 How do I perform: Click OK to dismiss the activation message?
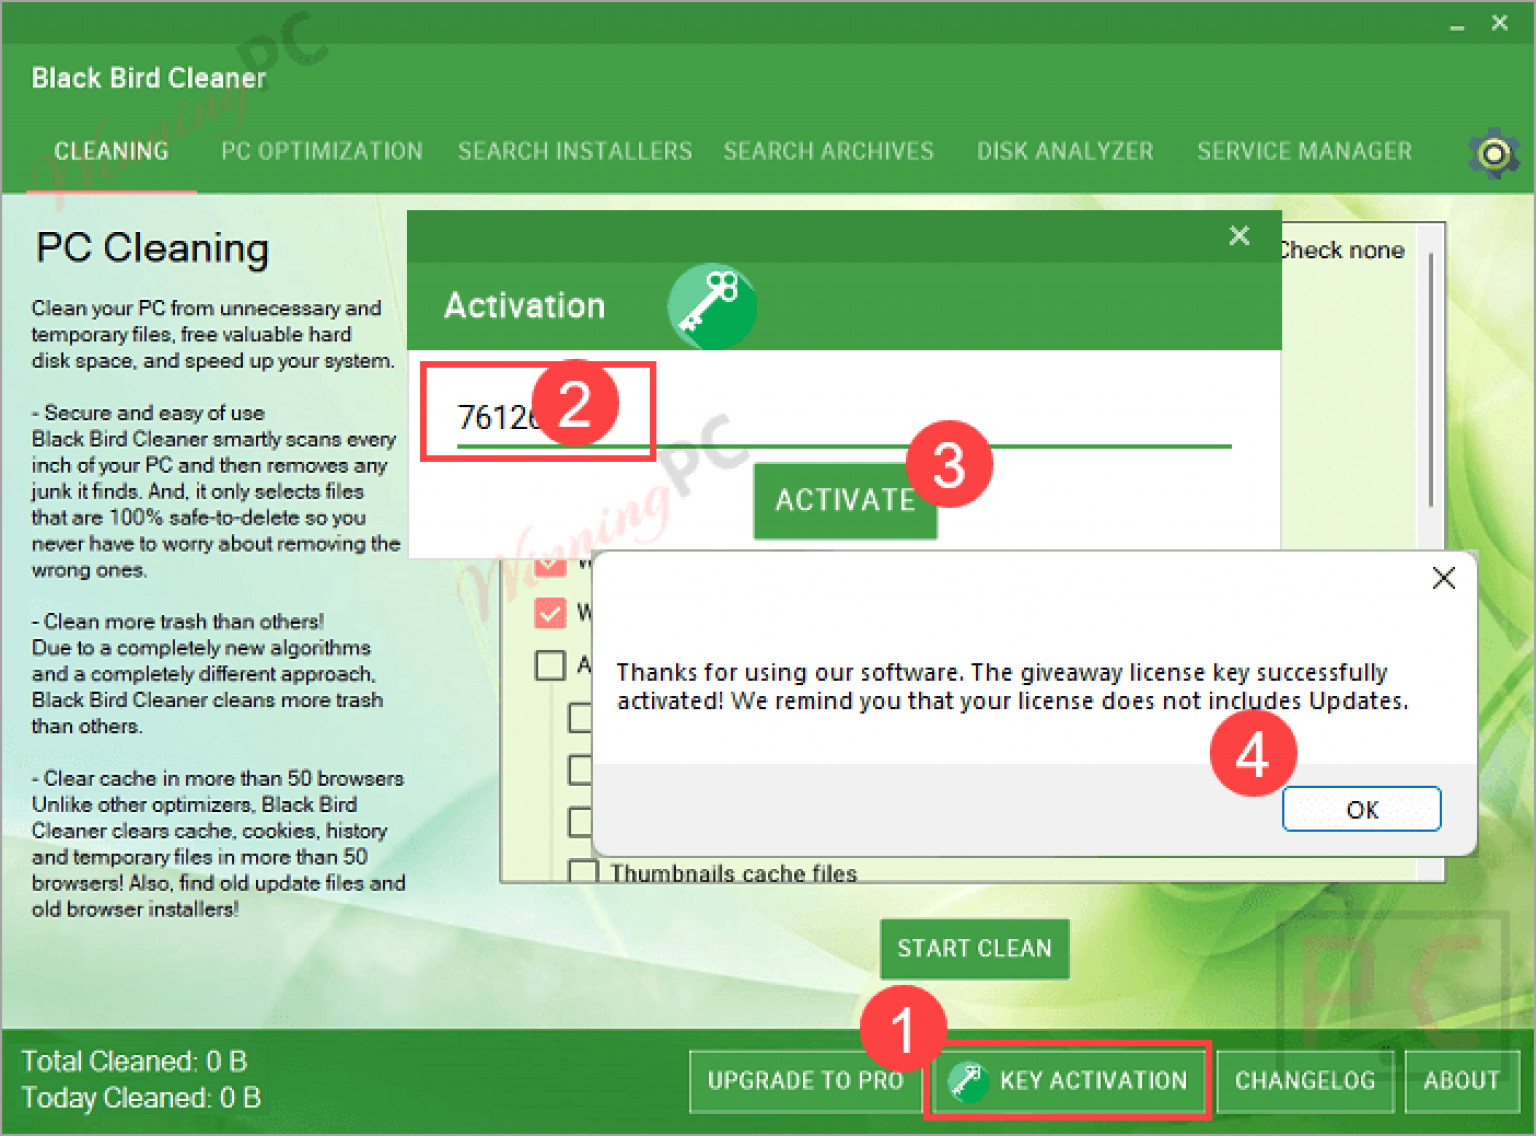coord(1361,809)
